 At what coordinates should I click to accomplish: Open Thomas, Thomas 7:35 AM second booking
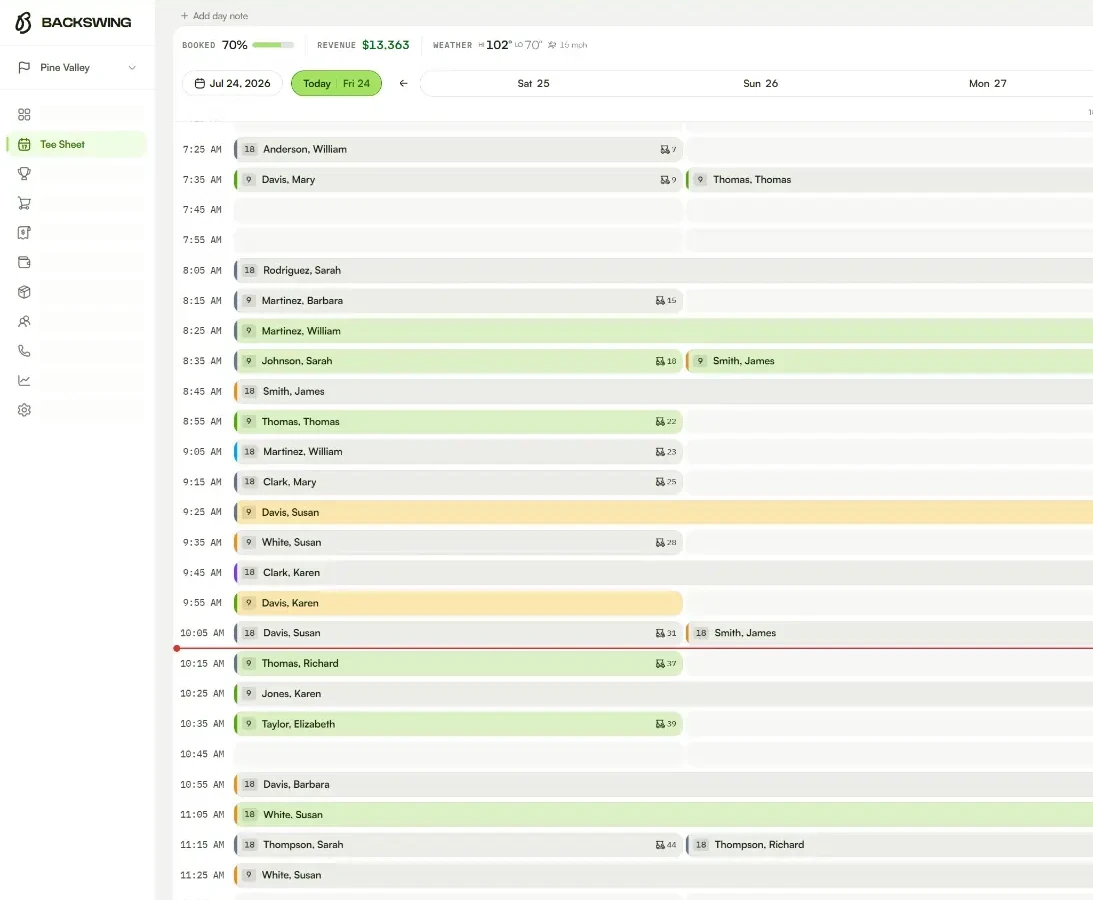point(889,180)
